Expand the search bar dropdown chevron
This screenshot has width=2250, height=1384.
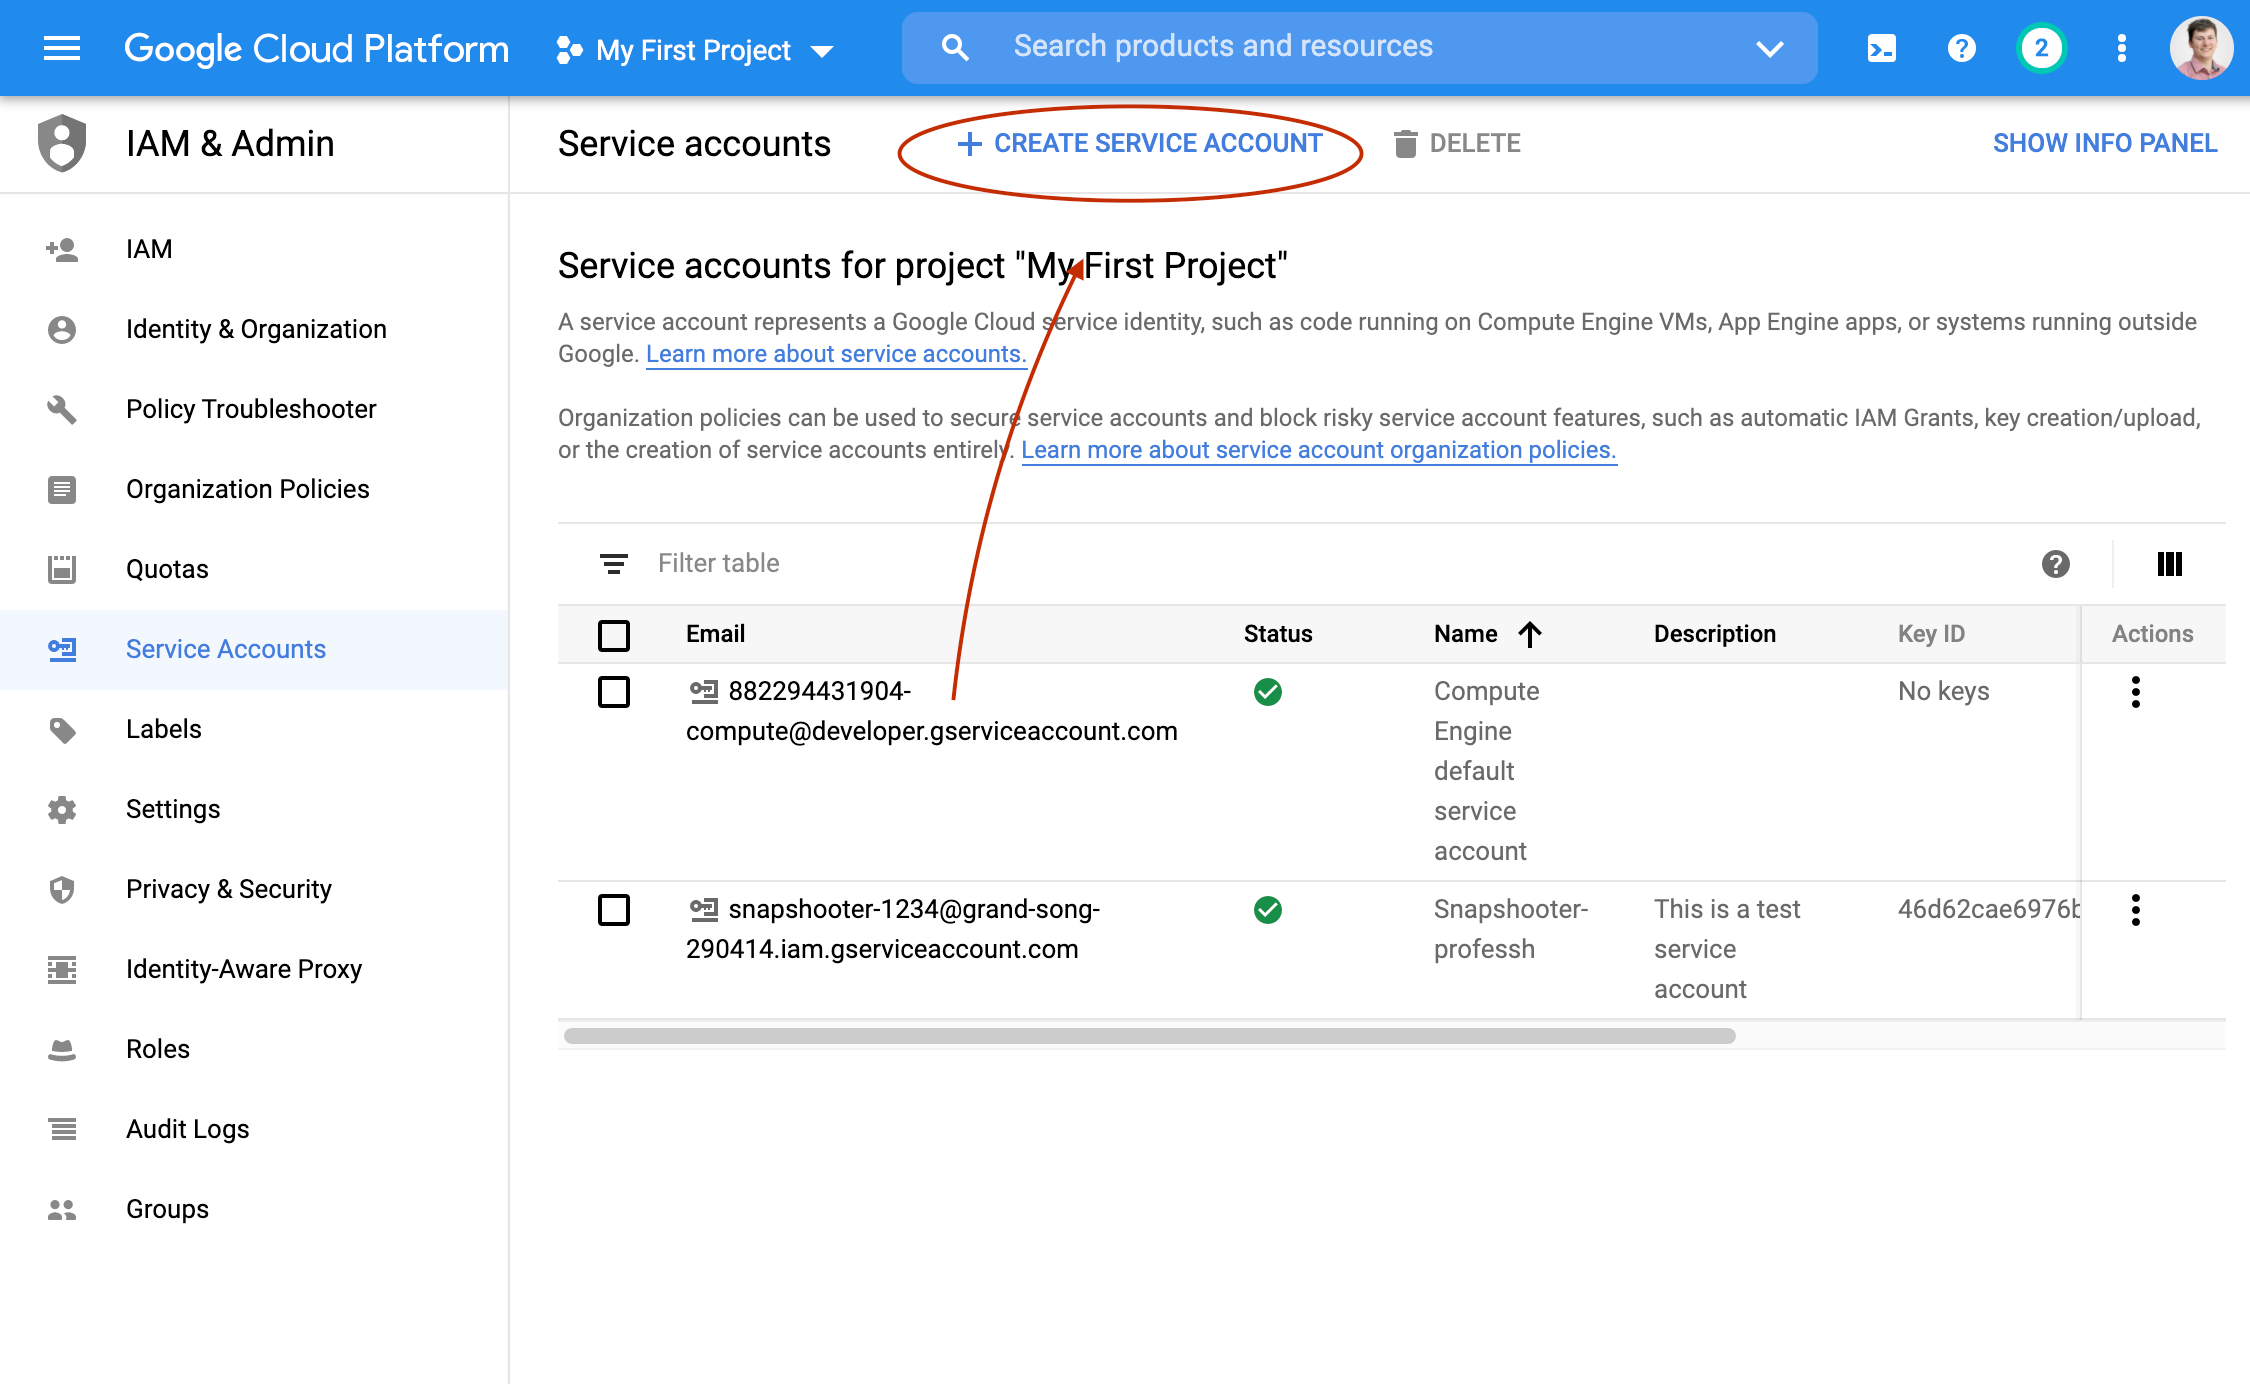tap(1769, 48)
